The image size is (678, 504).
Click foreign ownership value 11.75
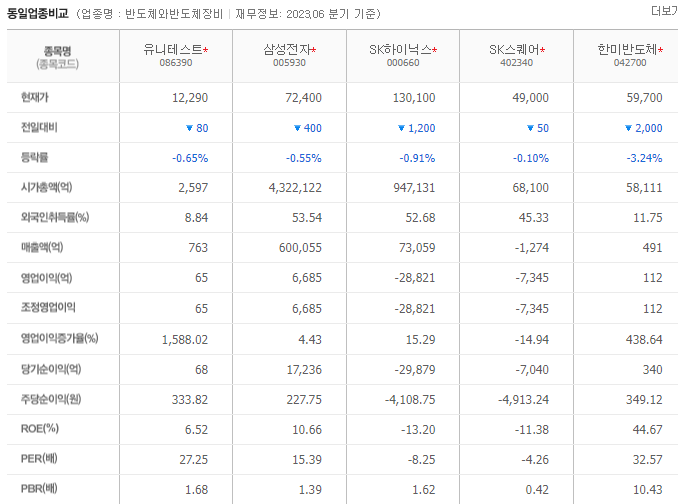[x=647, y=217]
